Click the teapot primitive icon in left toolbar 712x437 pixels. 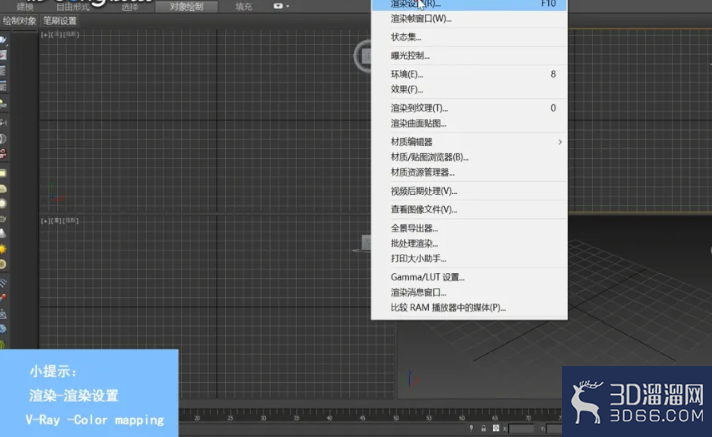3,219
